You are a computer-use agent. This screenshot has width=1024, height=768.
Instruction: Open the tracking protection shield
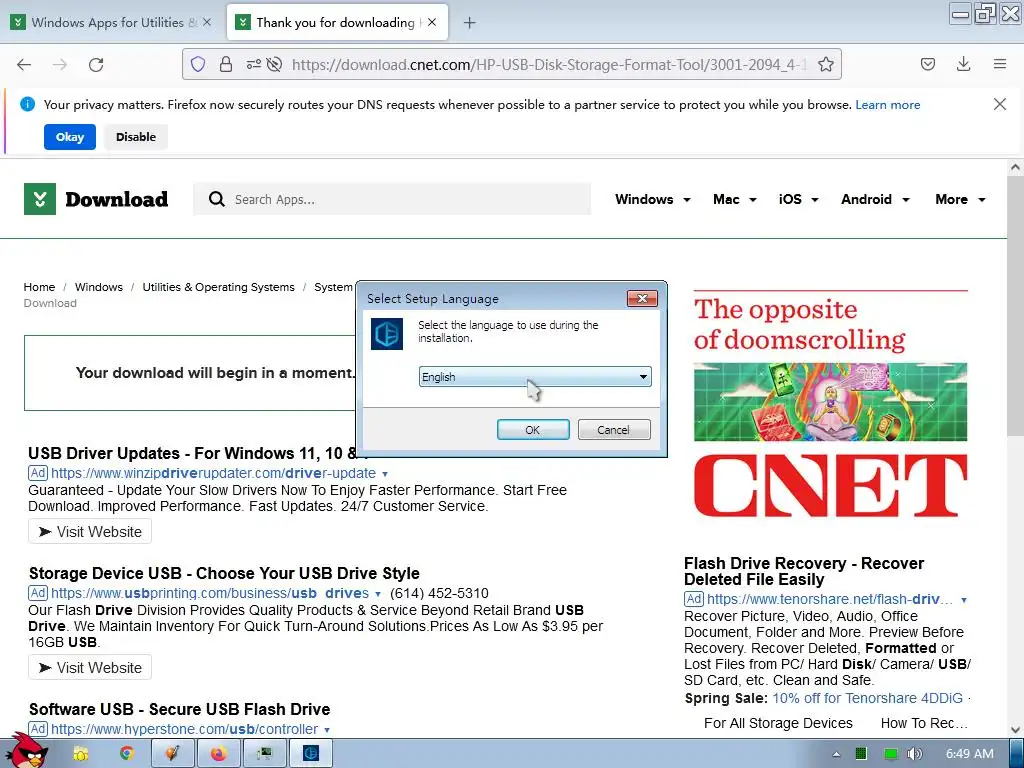coord(198,64)
